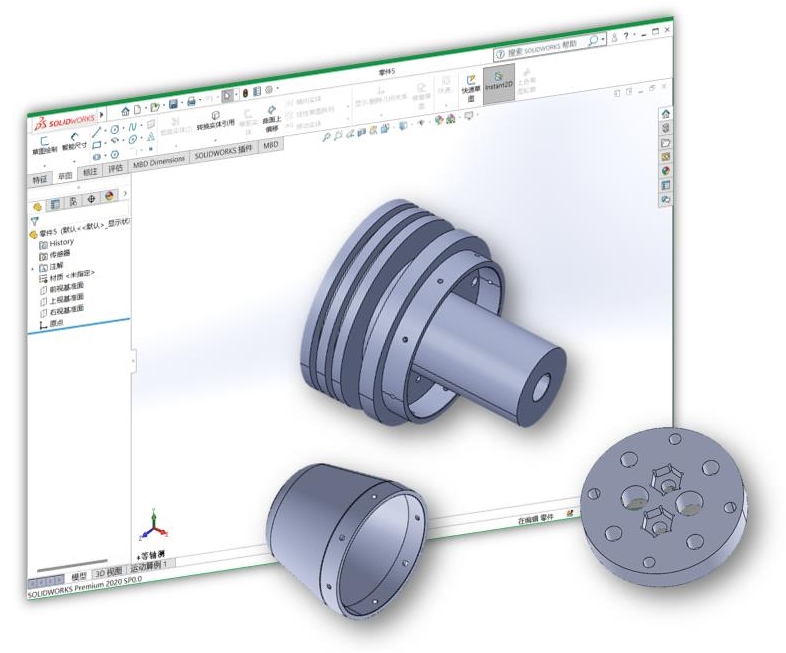Select History in feature tree
Image resolution: width=786 pixels, height=653 pixels.
(57, 243)
